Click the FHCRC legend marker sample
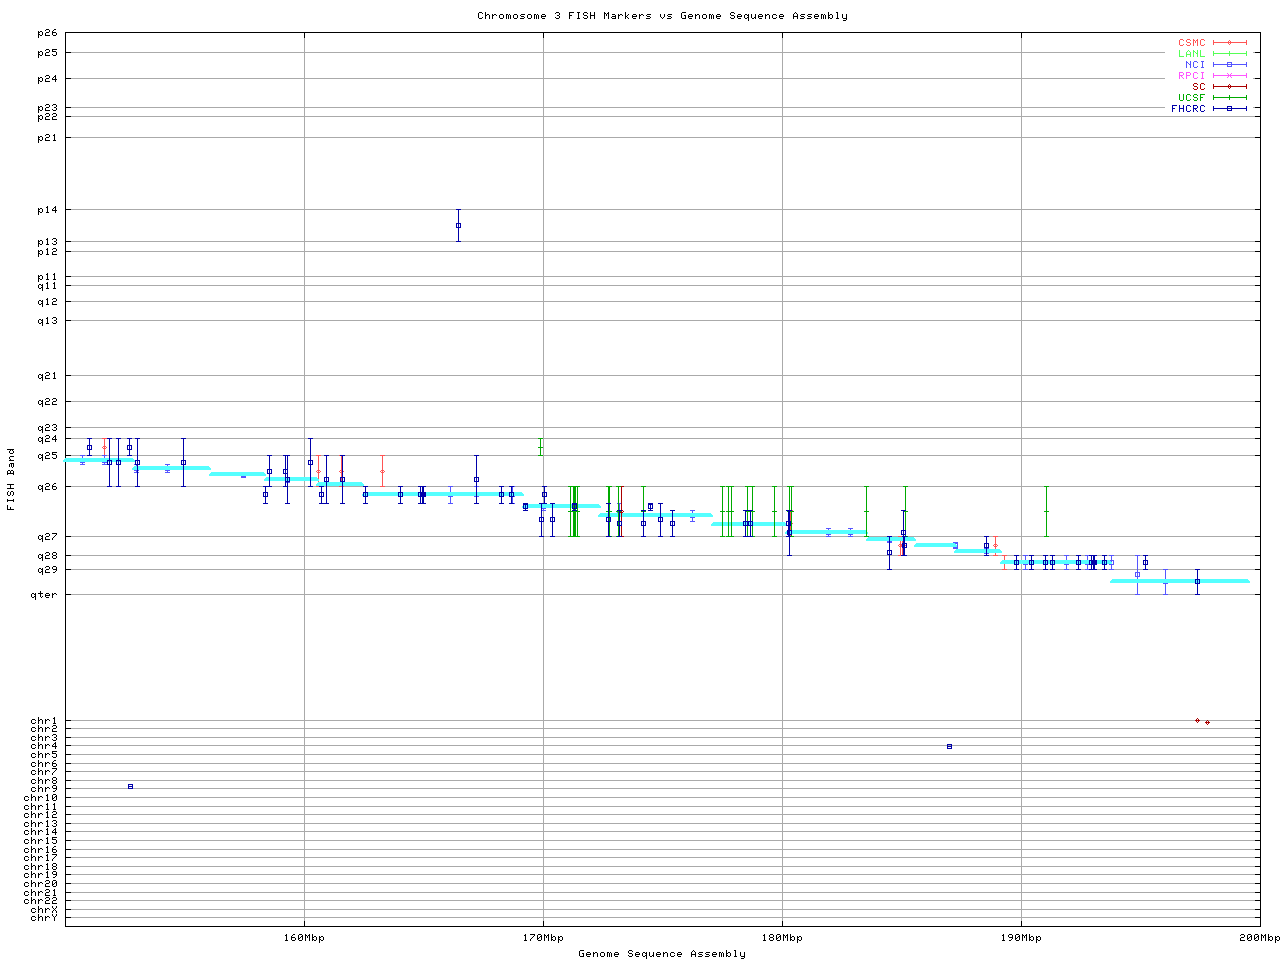The image size is (1280, 960). tap(1229, 108)
